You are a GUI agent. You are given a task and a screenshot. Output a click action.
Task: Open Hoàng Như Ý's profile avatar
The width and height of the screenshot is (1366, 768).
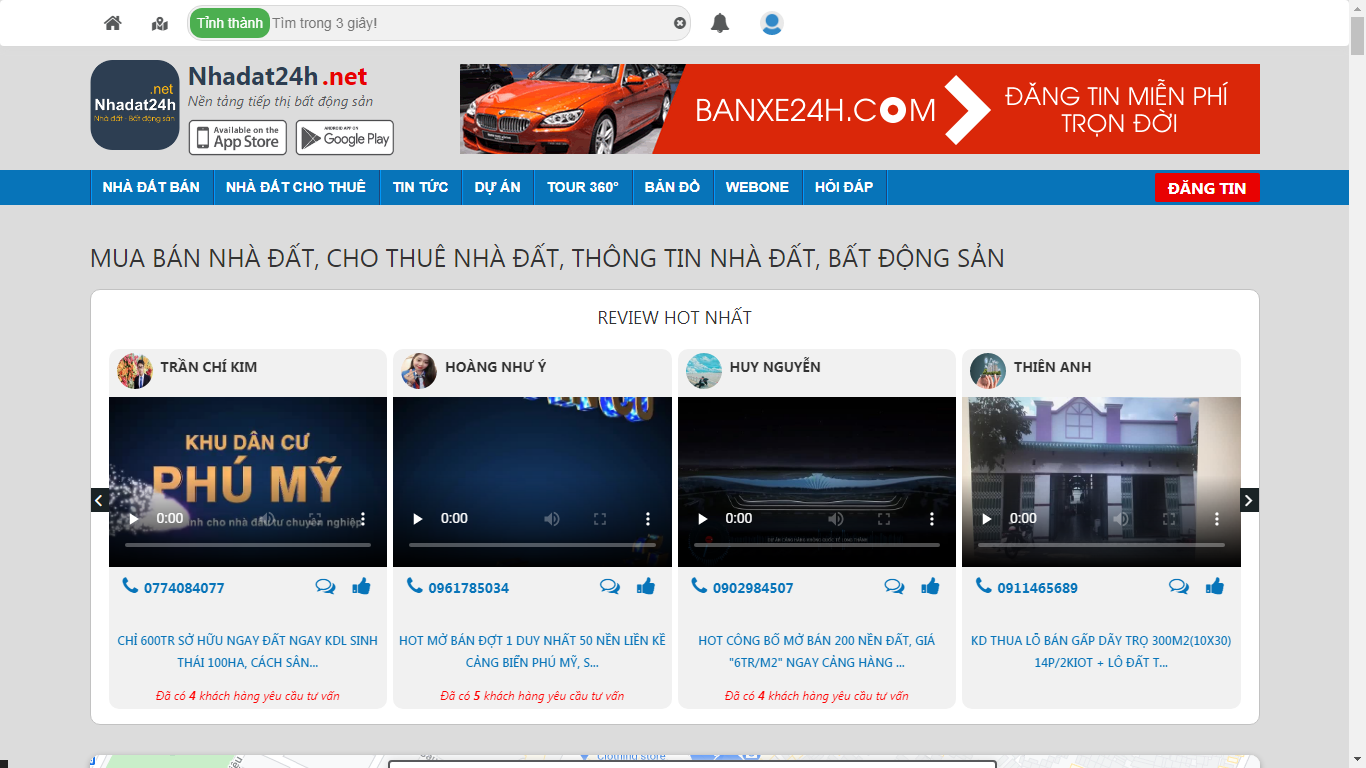pos(419,371)
